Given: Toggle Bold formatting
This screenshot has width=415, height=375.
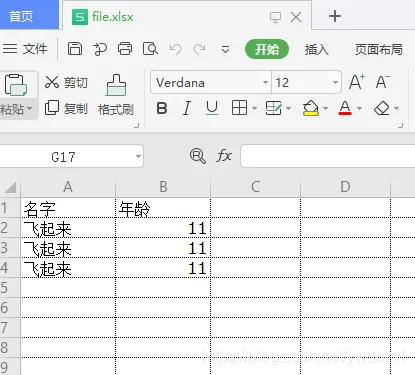Looking at the screenshot, I should pos(162,108).
